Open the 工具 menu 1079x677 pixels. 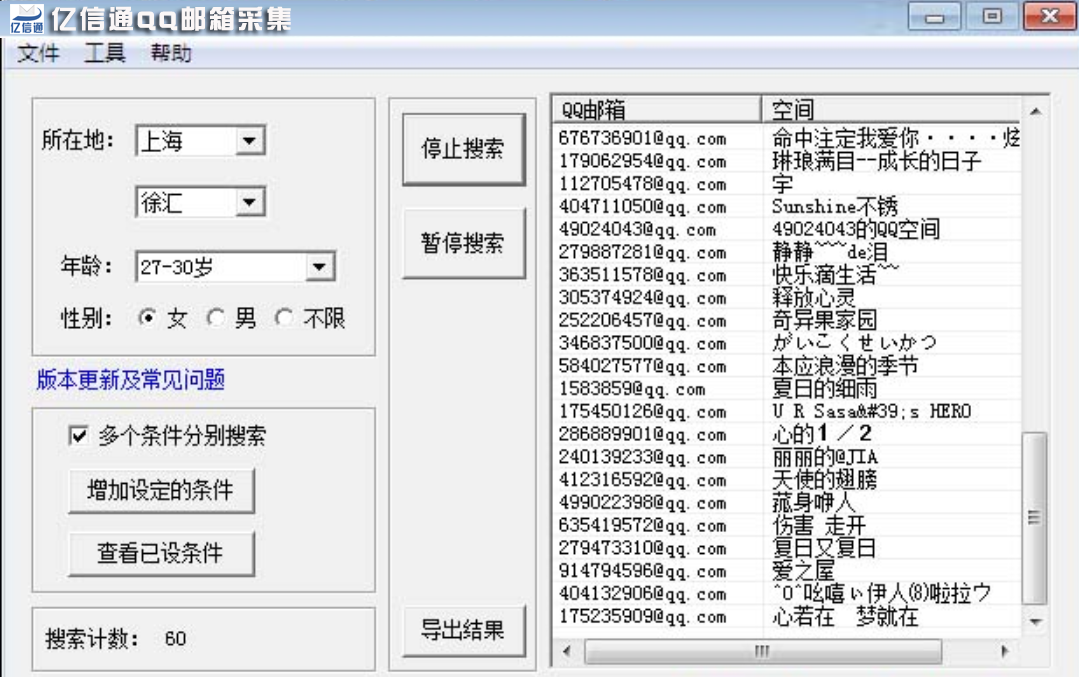pyautogui.click(x=105, y=54)
